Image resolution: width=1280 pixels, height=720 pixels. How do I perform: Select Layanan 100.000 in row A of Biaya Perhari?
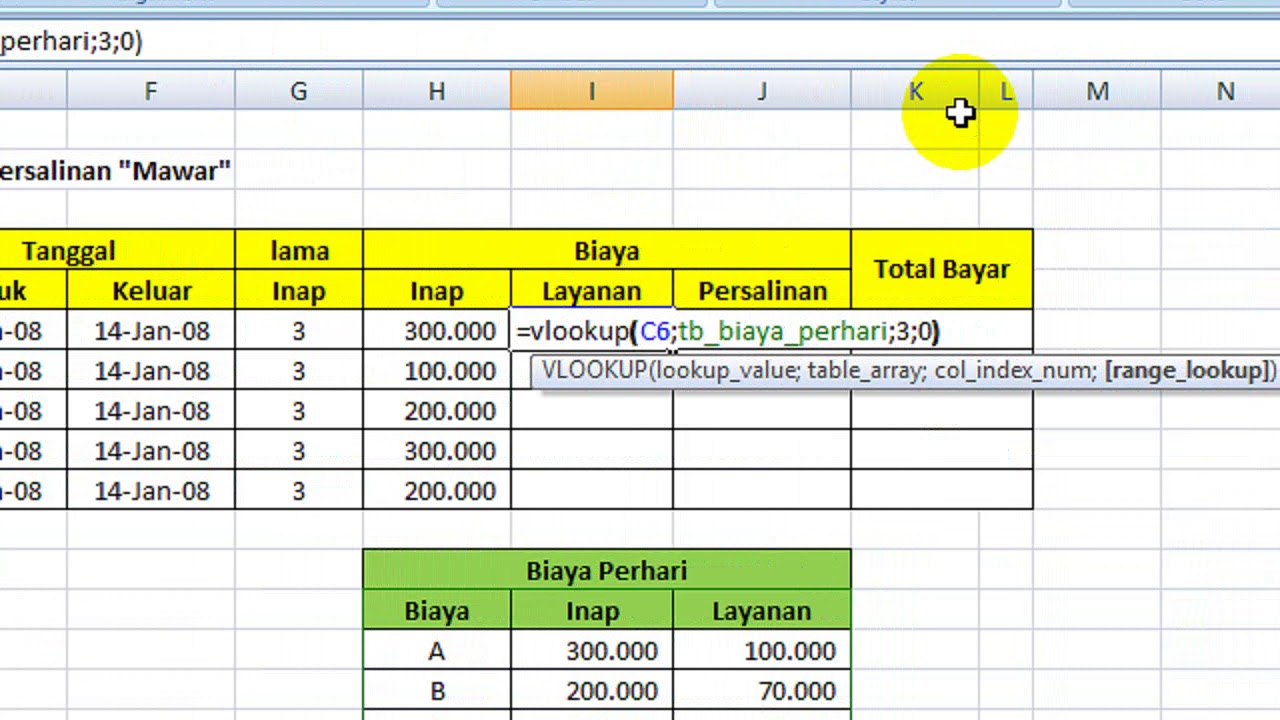coord(762,650)
